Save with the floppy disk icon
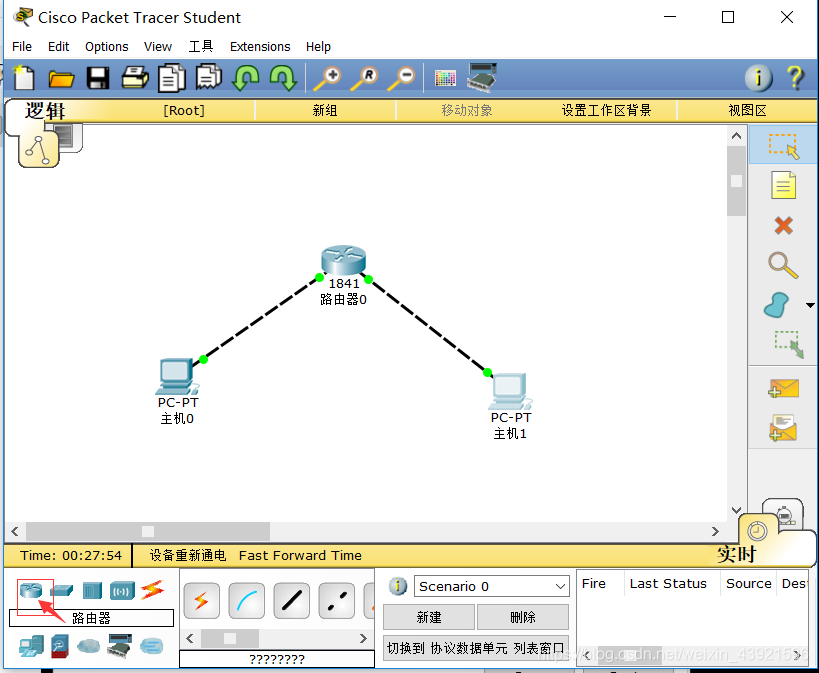Image resolution: width=819 pixels, height=673 pixels. [x=98, y=78]
